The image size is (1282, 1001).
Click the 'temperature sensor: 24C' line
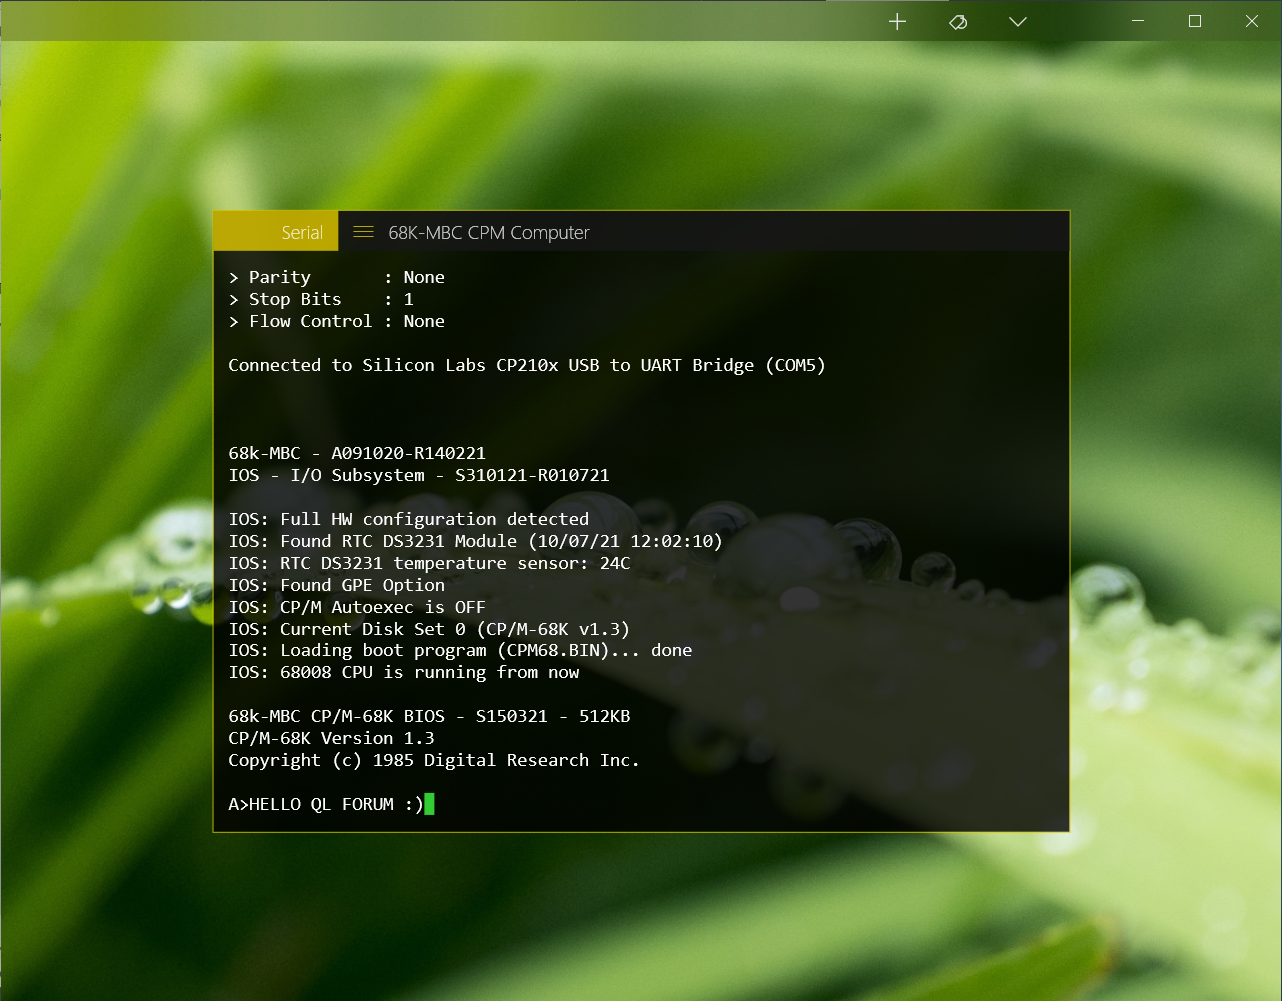(x=429, y=563)
